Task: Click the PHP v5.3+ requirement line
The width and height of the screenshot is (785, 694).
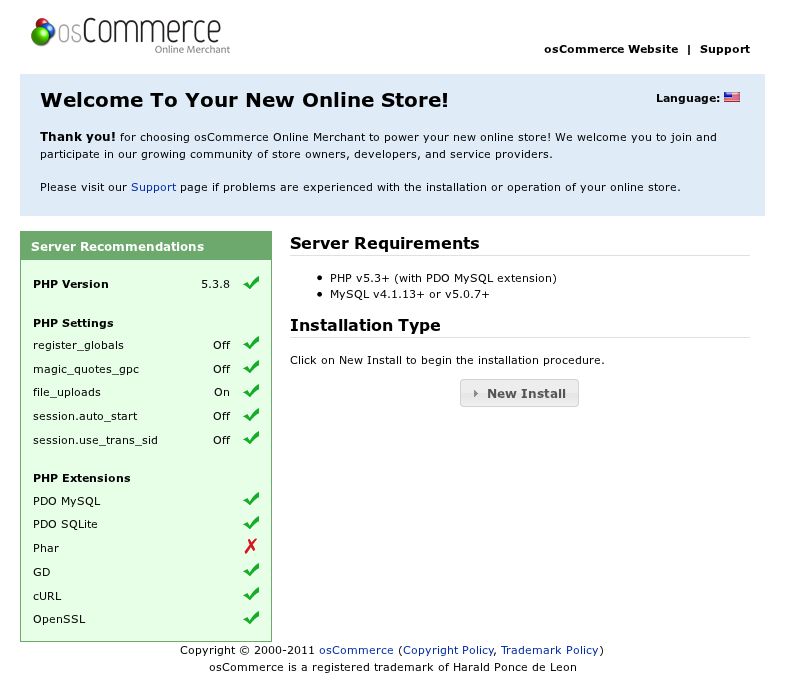Action: [x=443, y=278]
